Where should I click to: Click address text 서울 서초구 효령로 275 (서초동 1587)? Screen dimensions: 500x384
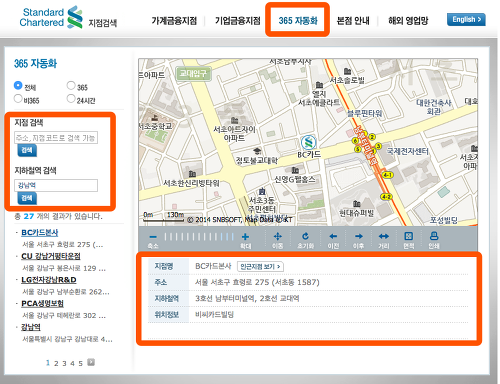pos(257,282)
